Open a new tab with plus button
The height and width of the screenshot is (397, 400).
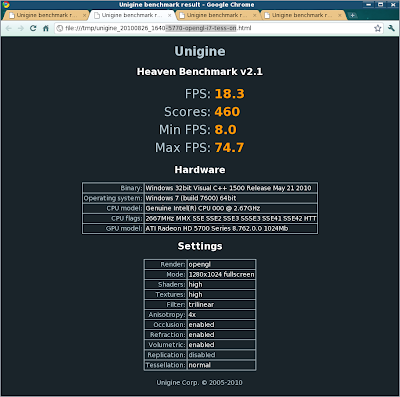(x=352, y=15)
